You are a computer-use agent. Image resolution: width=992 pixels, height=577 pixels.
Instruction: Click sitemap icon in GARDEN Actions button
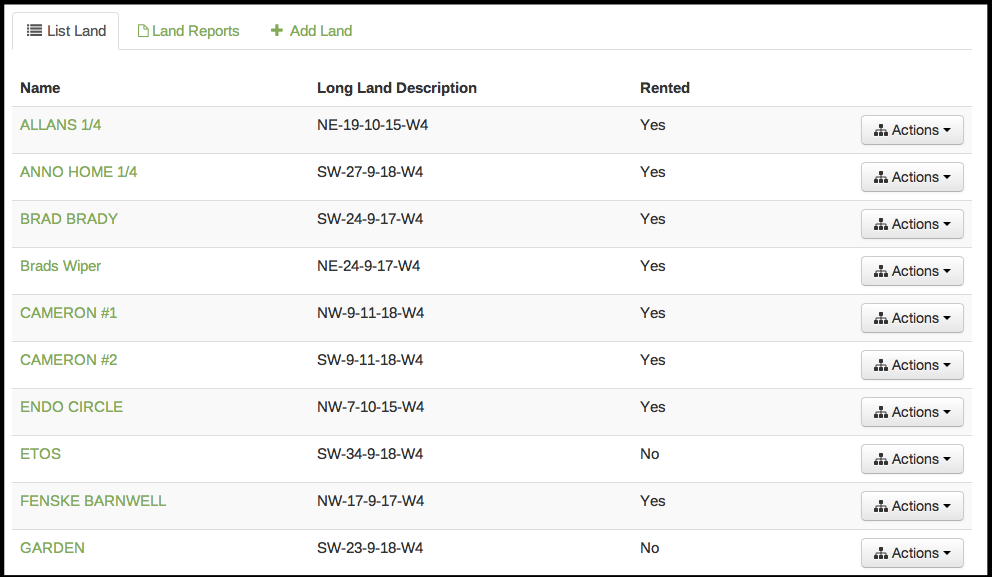click(881, 554)
